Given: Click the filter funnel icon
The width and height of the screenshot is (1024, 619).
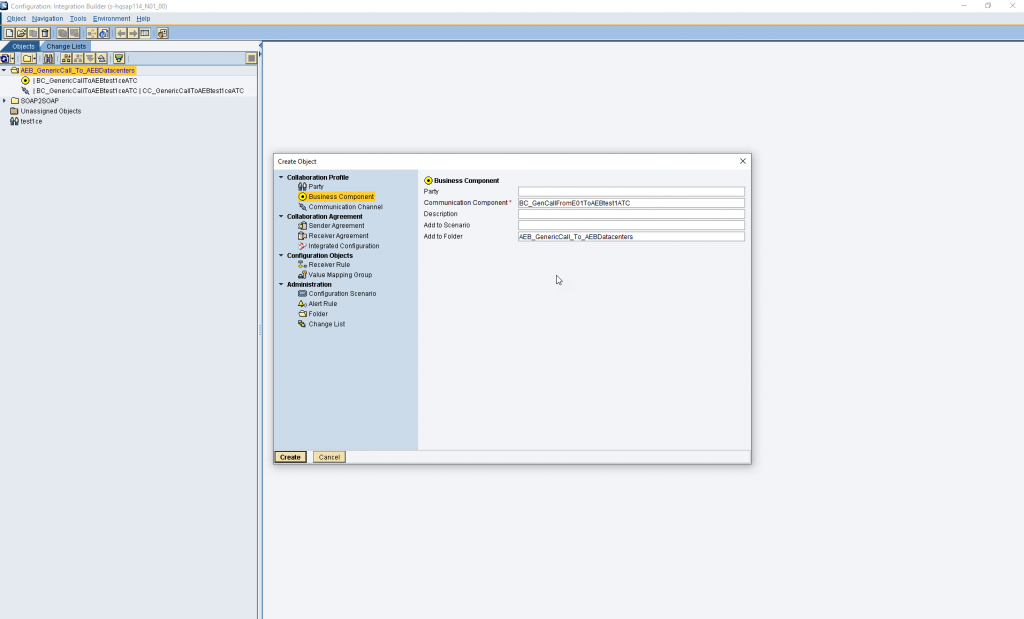Looking at the screenshot, I should (x=119, y=59).
